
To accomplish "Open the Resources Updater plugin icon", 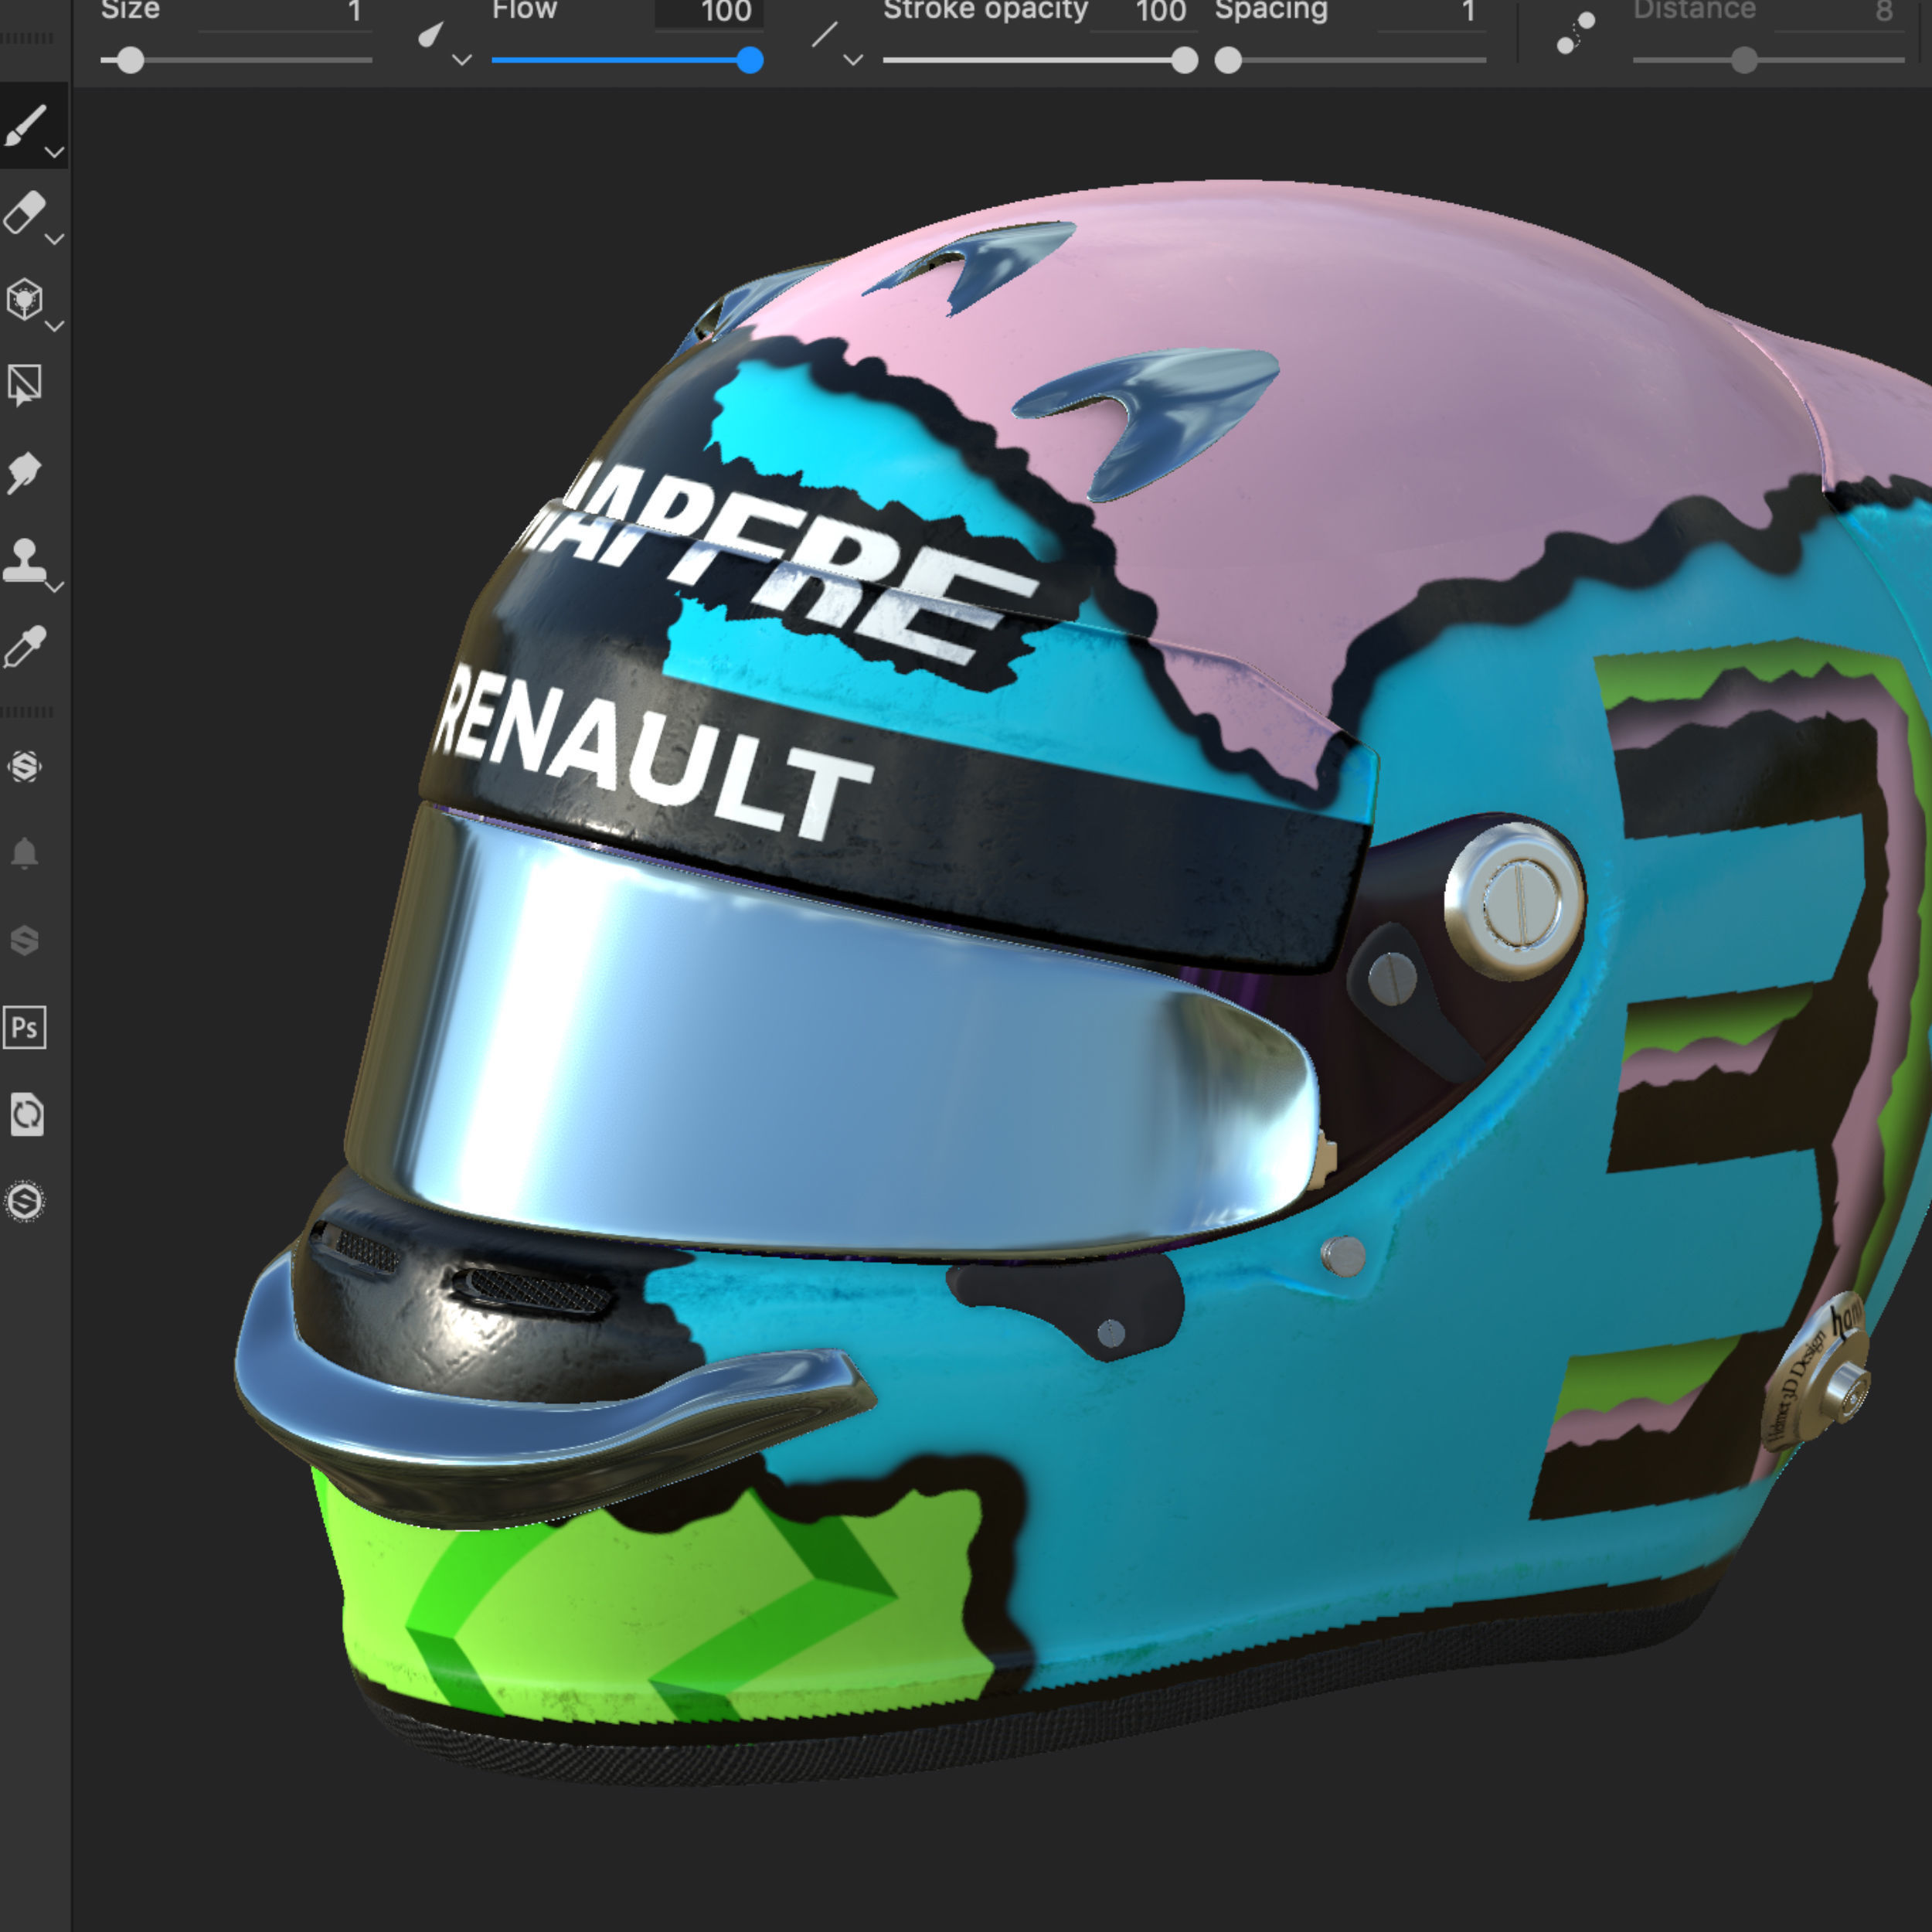I will 27,1114.
